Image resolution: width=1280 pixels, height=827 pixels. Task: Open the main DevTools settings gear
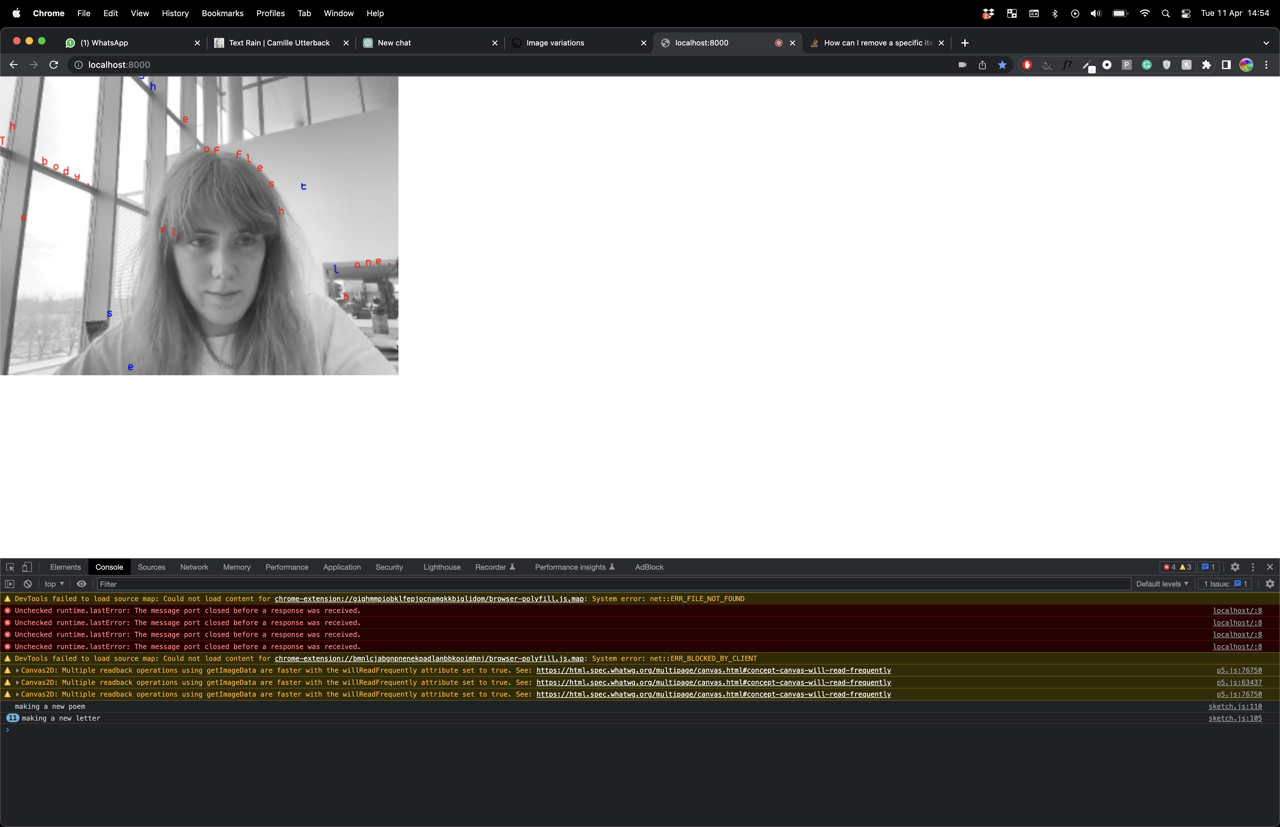tap(1235, 567)
